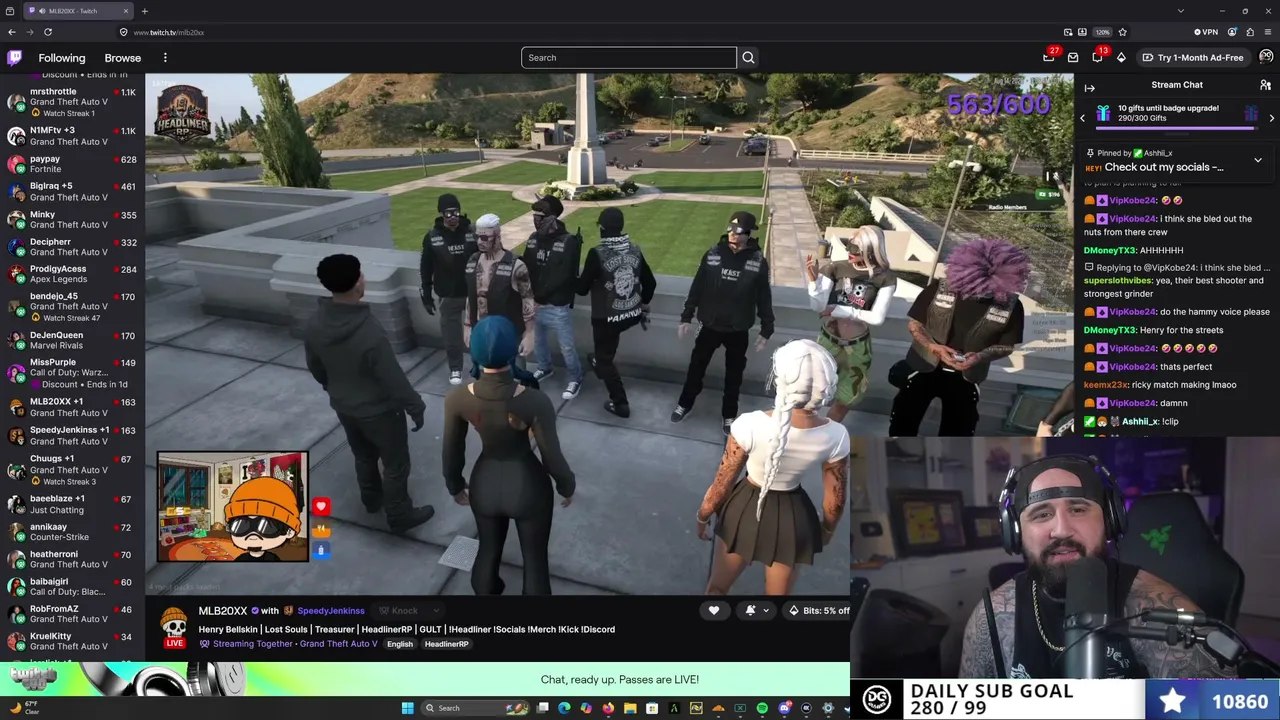Open Microsoft Edge from the taskbar
The width and height of the screenshot is (1280, 720).
tap(564, 708)
